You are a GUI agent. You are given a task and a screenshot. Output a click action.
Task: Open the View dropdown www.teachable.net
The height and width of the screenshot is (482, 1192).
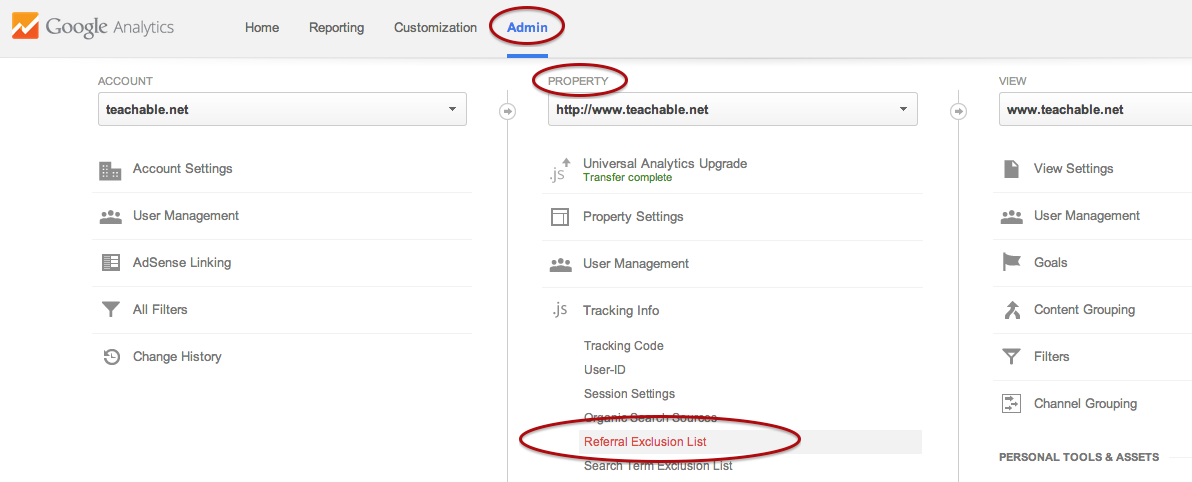(x=1095, y=109)
